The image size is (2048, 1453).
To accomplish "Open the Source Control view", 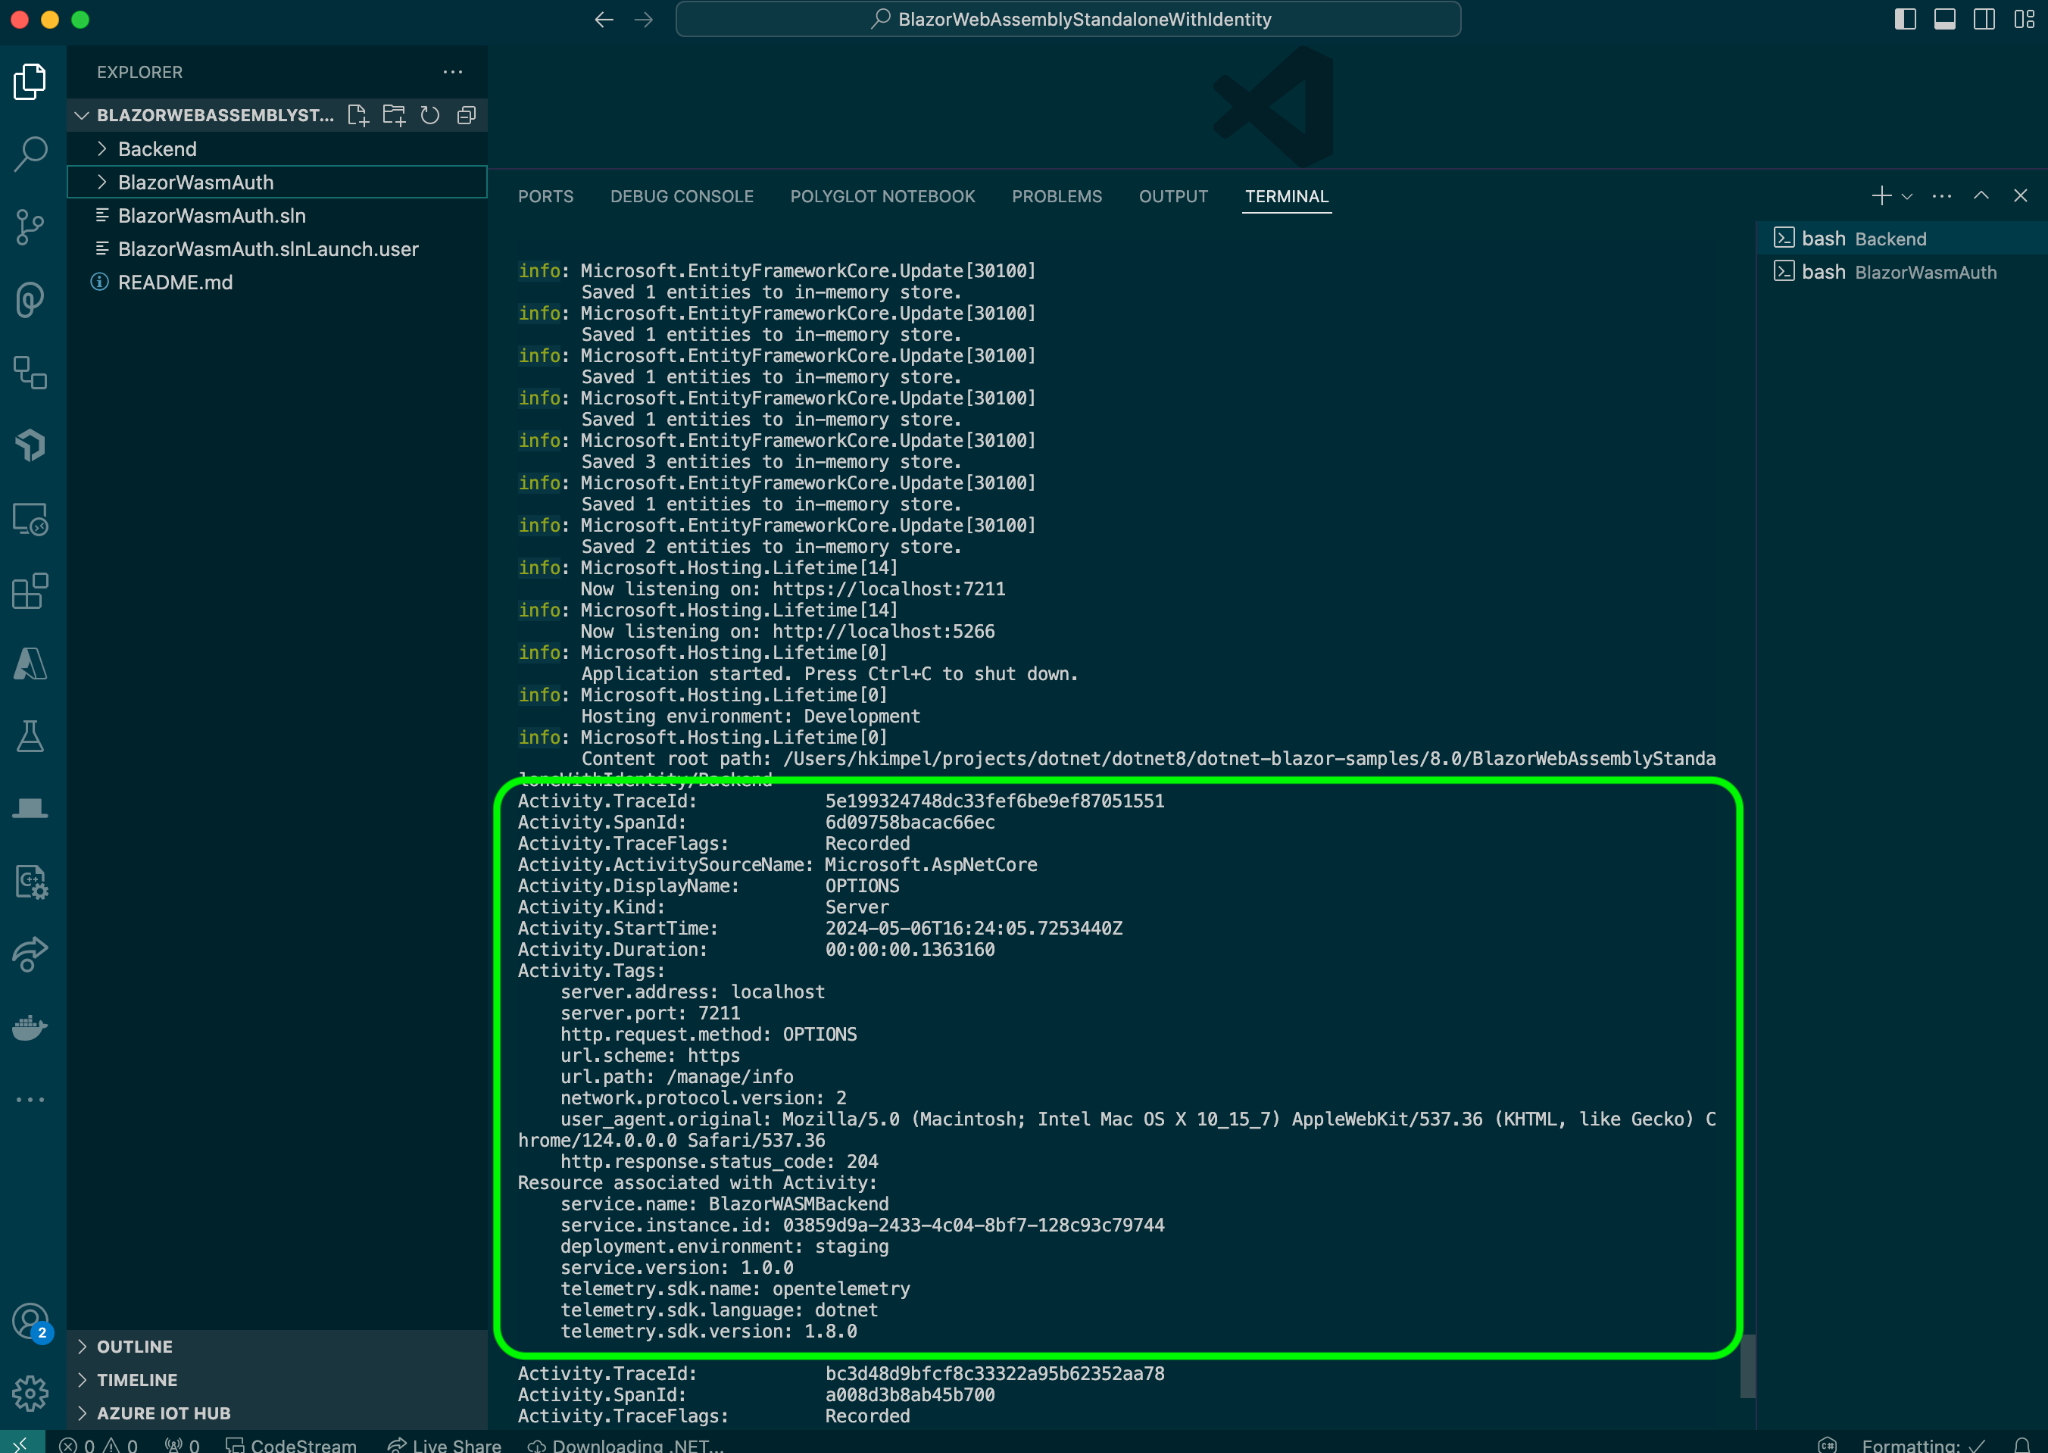I will coord(30,226).
